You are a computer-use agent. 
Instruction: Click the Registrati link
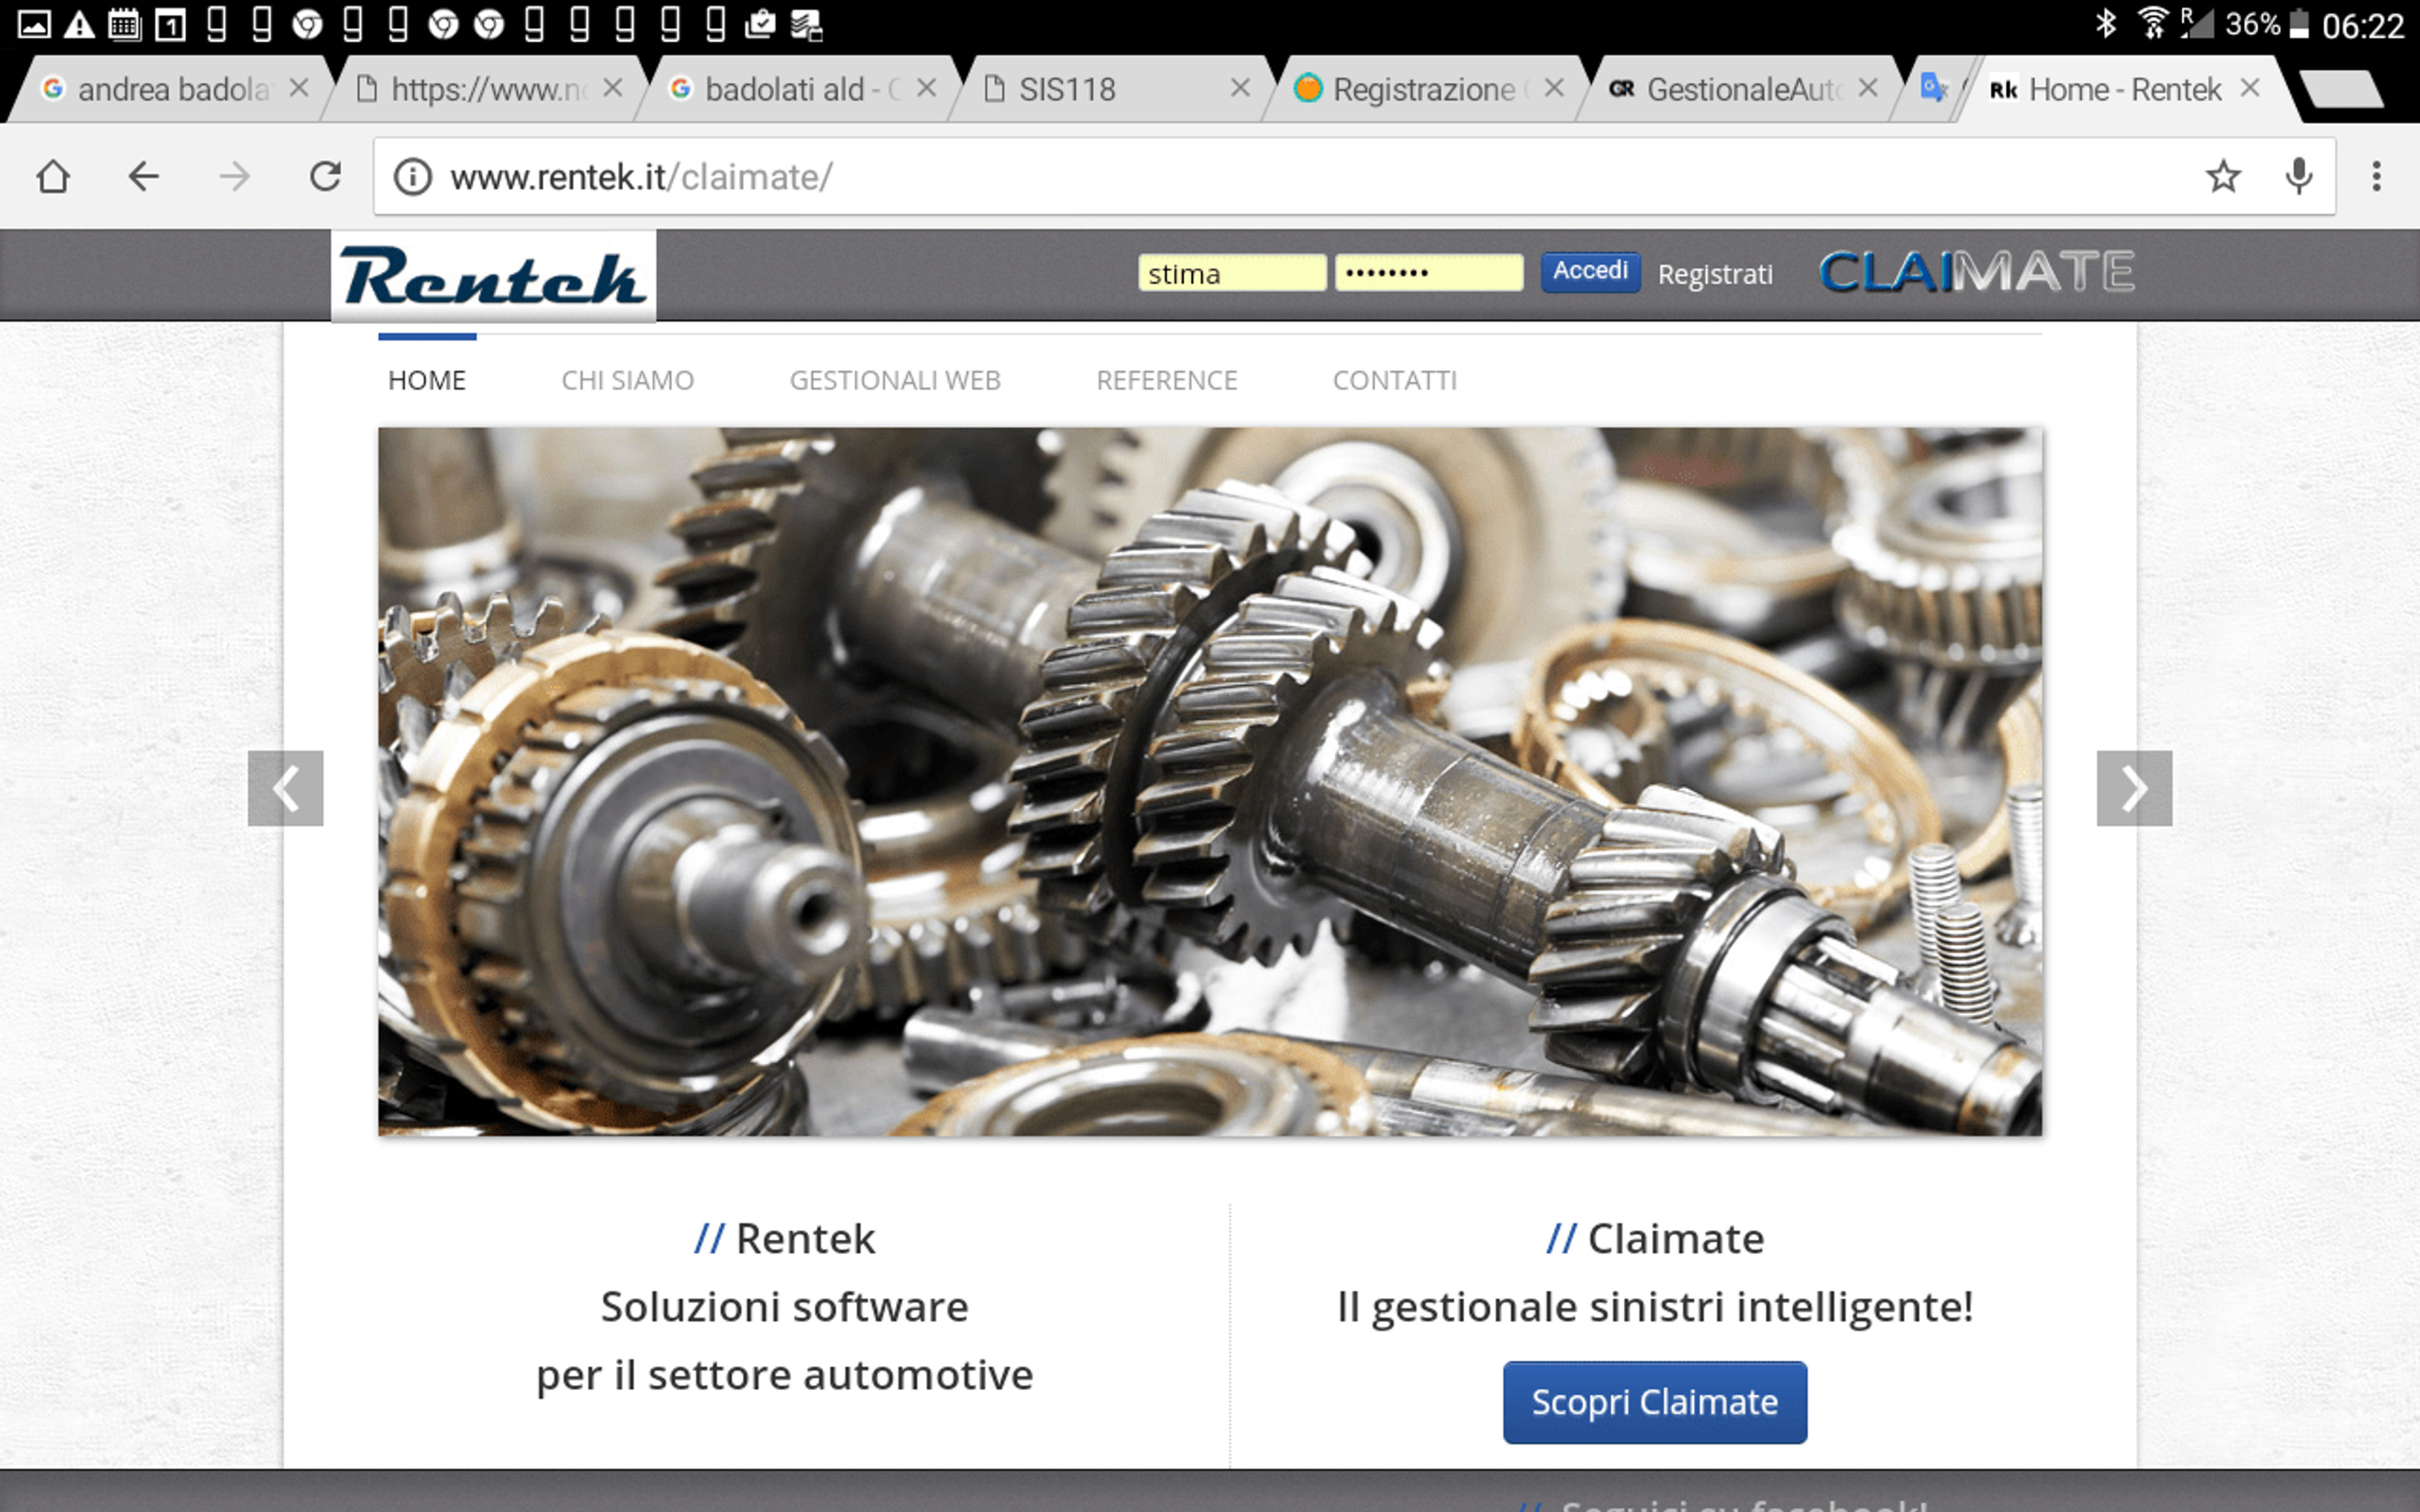(x=1715, y=274)
